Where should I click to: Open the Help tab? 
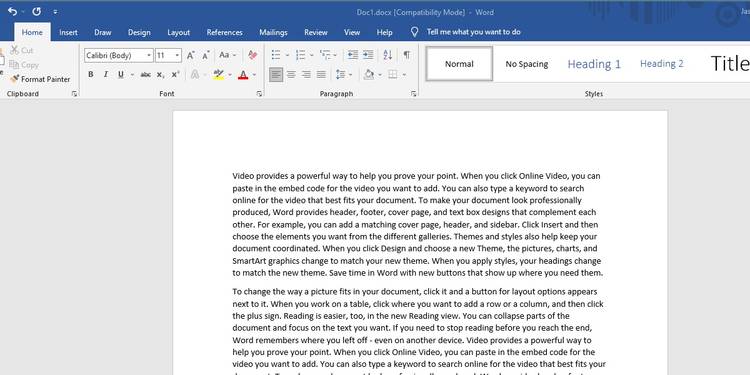pyautogui.click(x=384, y=33)
